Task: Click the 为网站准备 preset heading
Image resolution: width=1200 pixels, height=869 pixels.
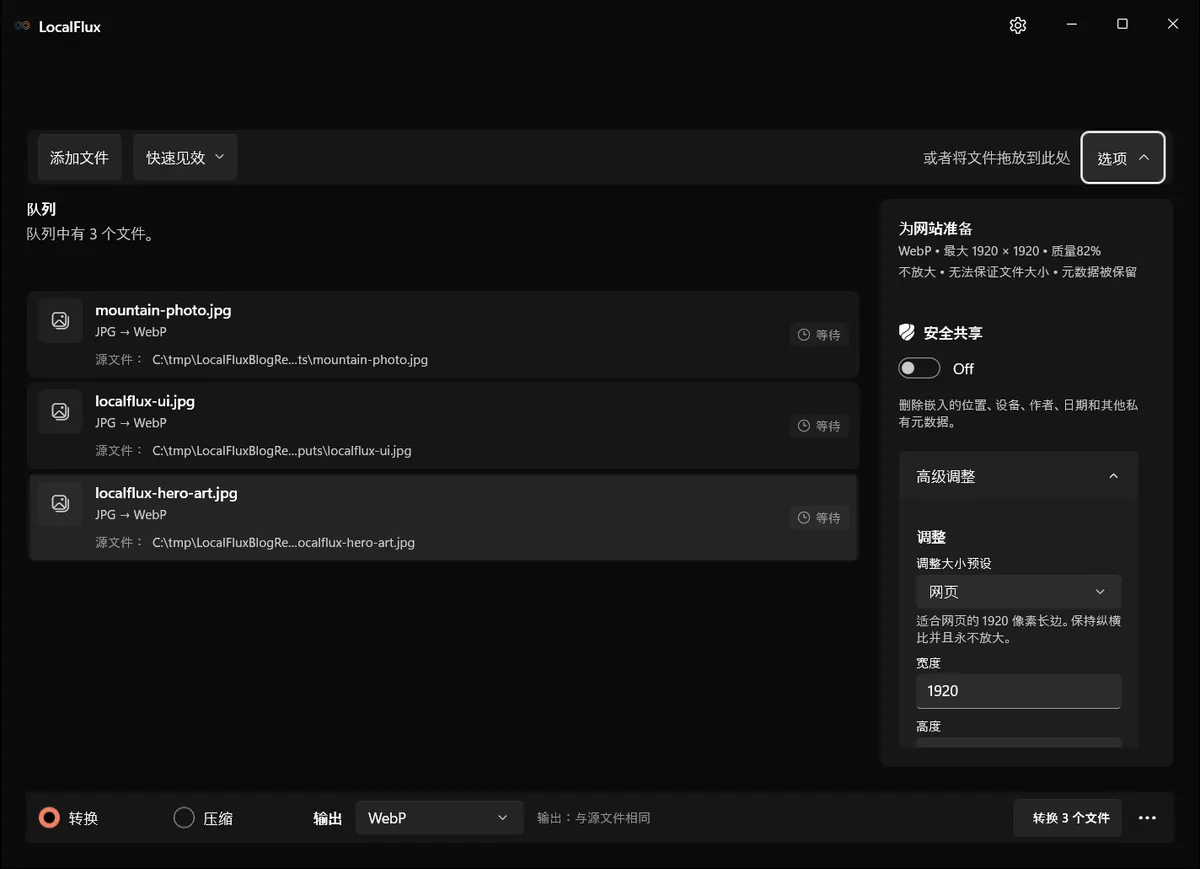Action: [935, 228]
